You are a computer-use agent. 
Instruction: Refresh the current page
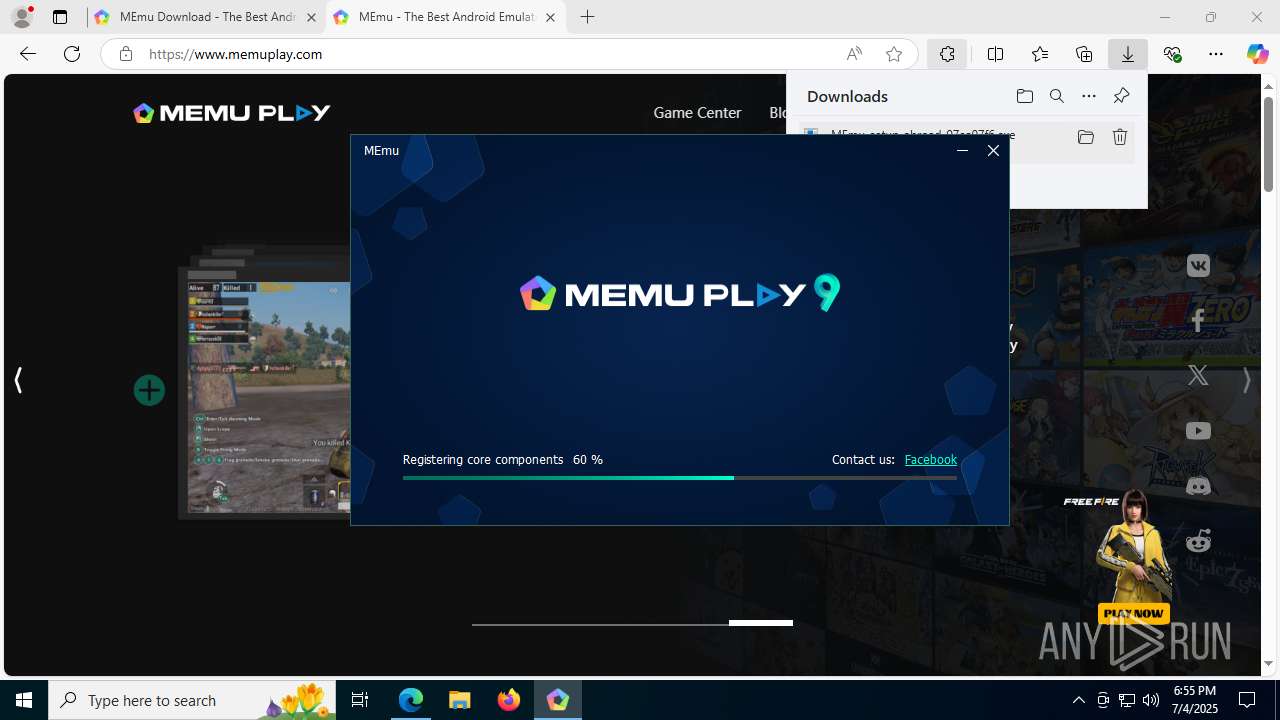(x=72, y=54)
